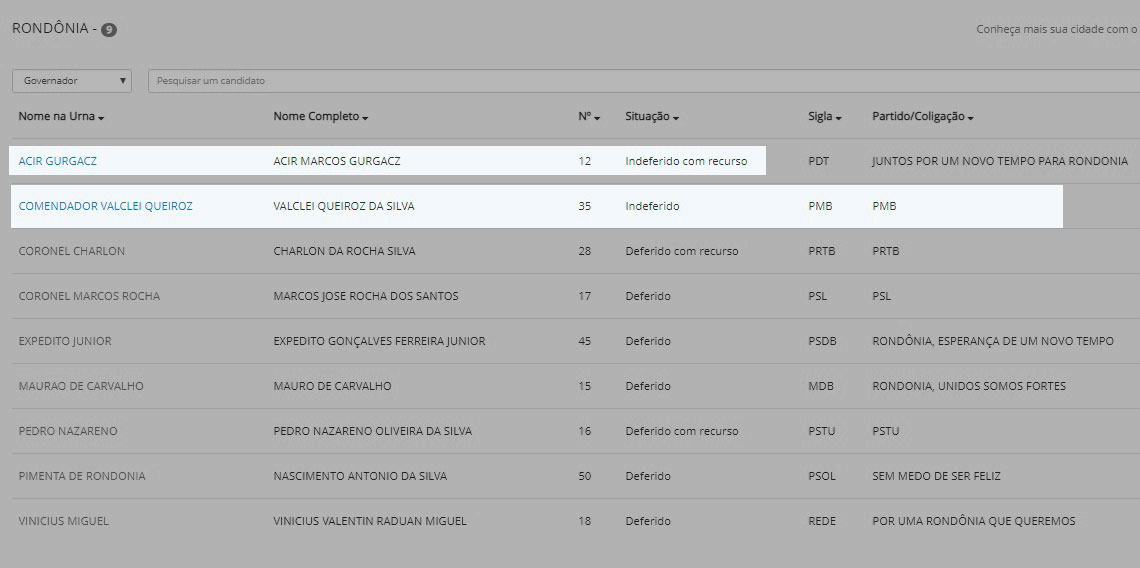
Task: Click full name MARCOS JOSE ROCHA DOS SANTOS
Action: 366,296
